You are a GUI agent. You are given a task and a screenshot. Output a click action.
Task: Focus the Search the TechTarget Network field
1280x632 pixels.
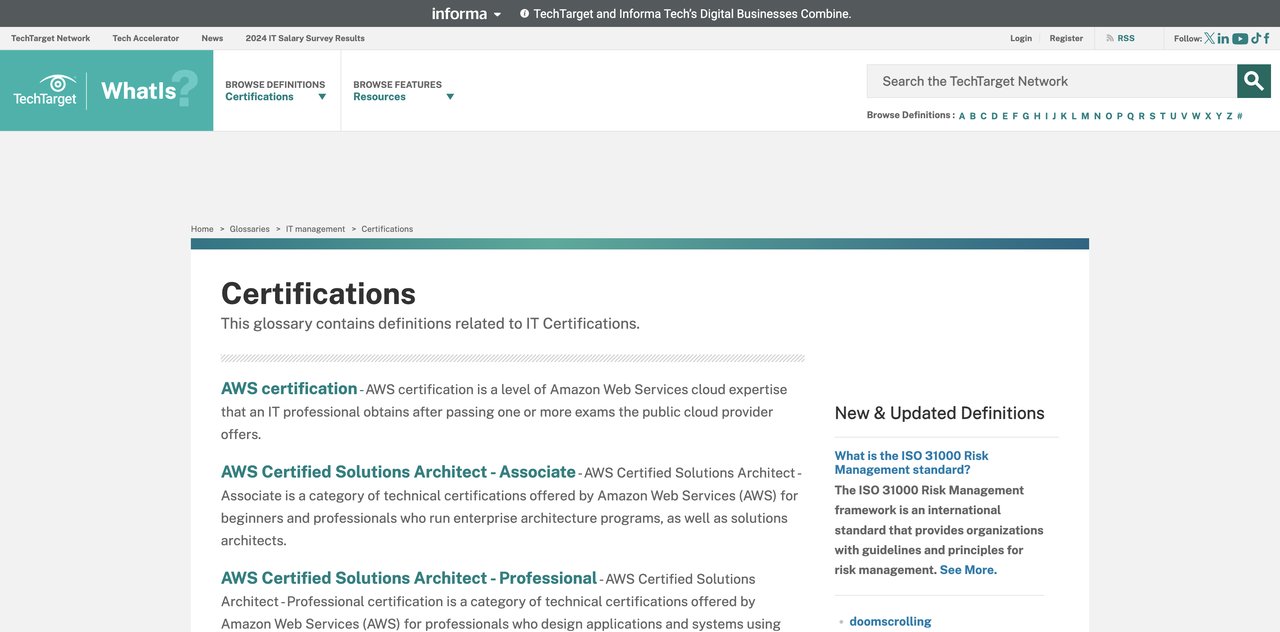[x=1052, y=81]
